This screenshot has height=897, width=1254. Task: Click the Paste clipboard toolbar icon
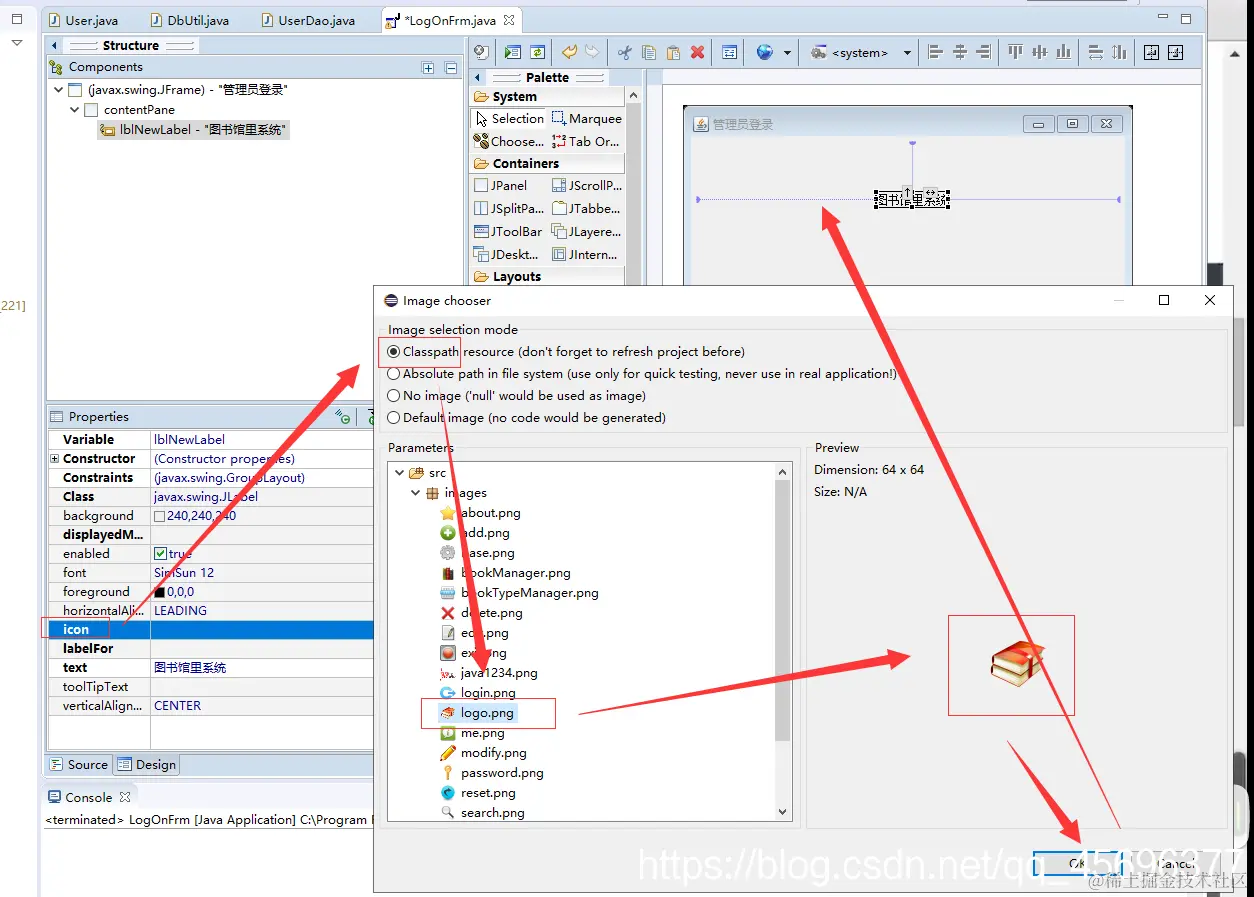pos(673,52)
